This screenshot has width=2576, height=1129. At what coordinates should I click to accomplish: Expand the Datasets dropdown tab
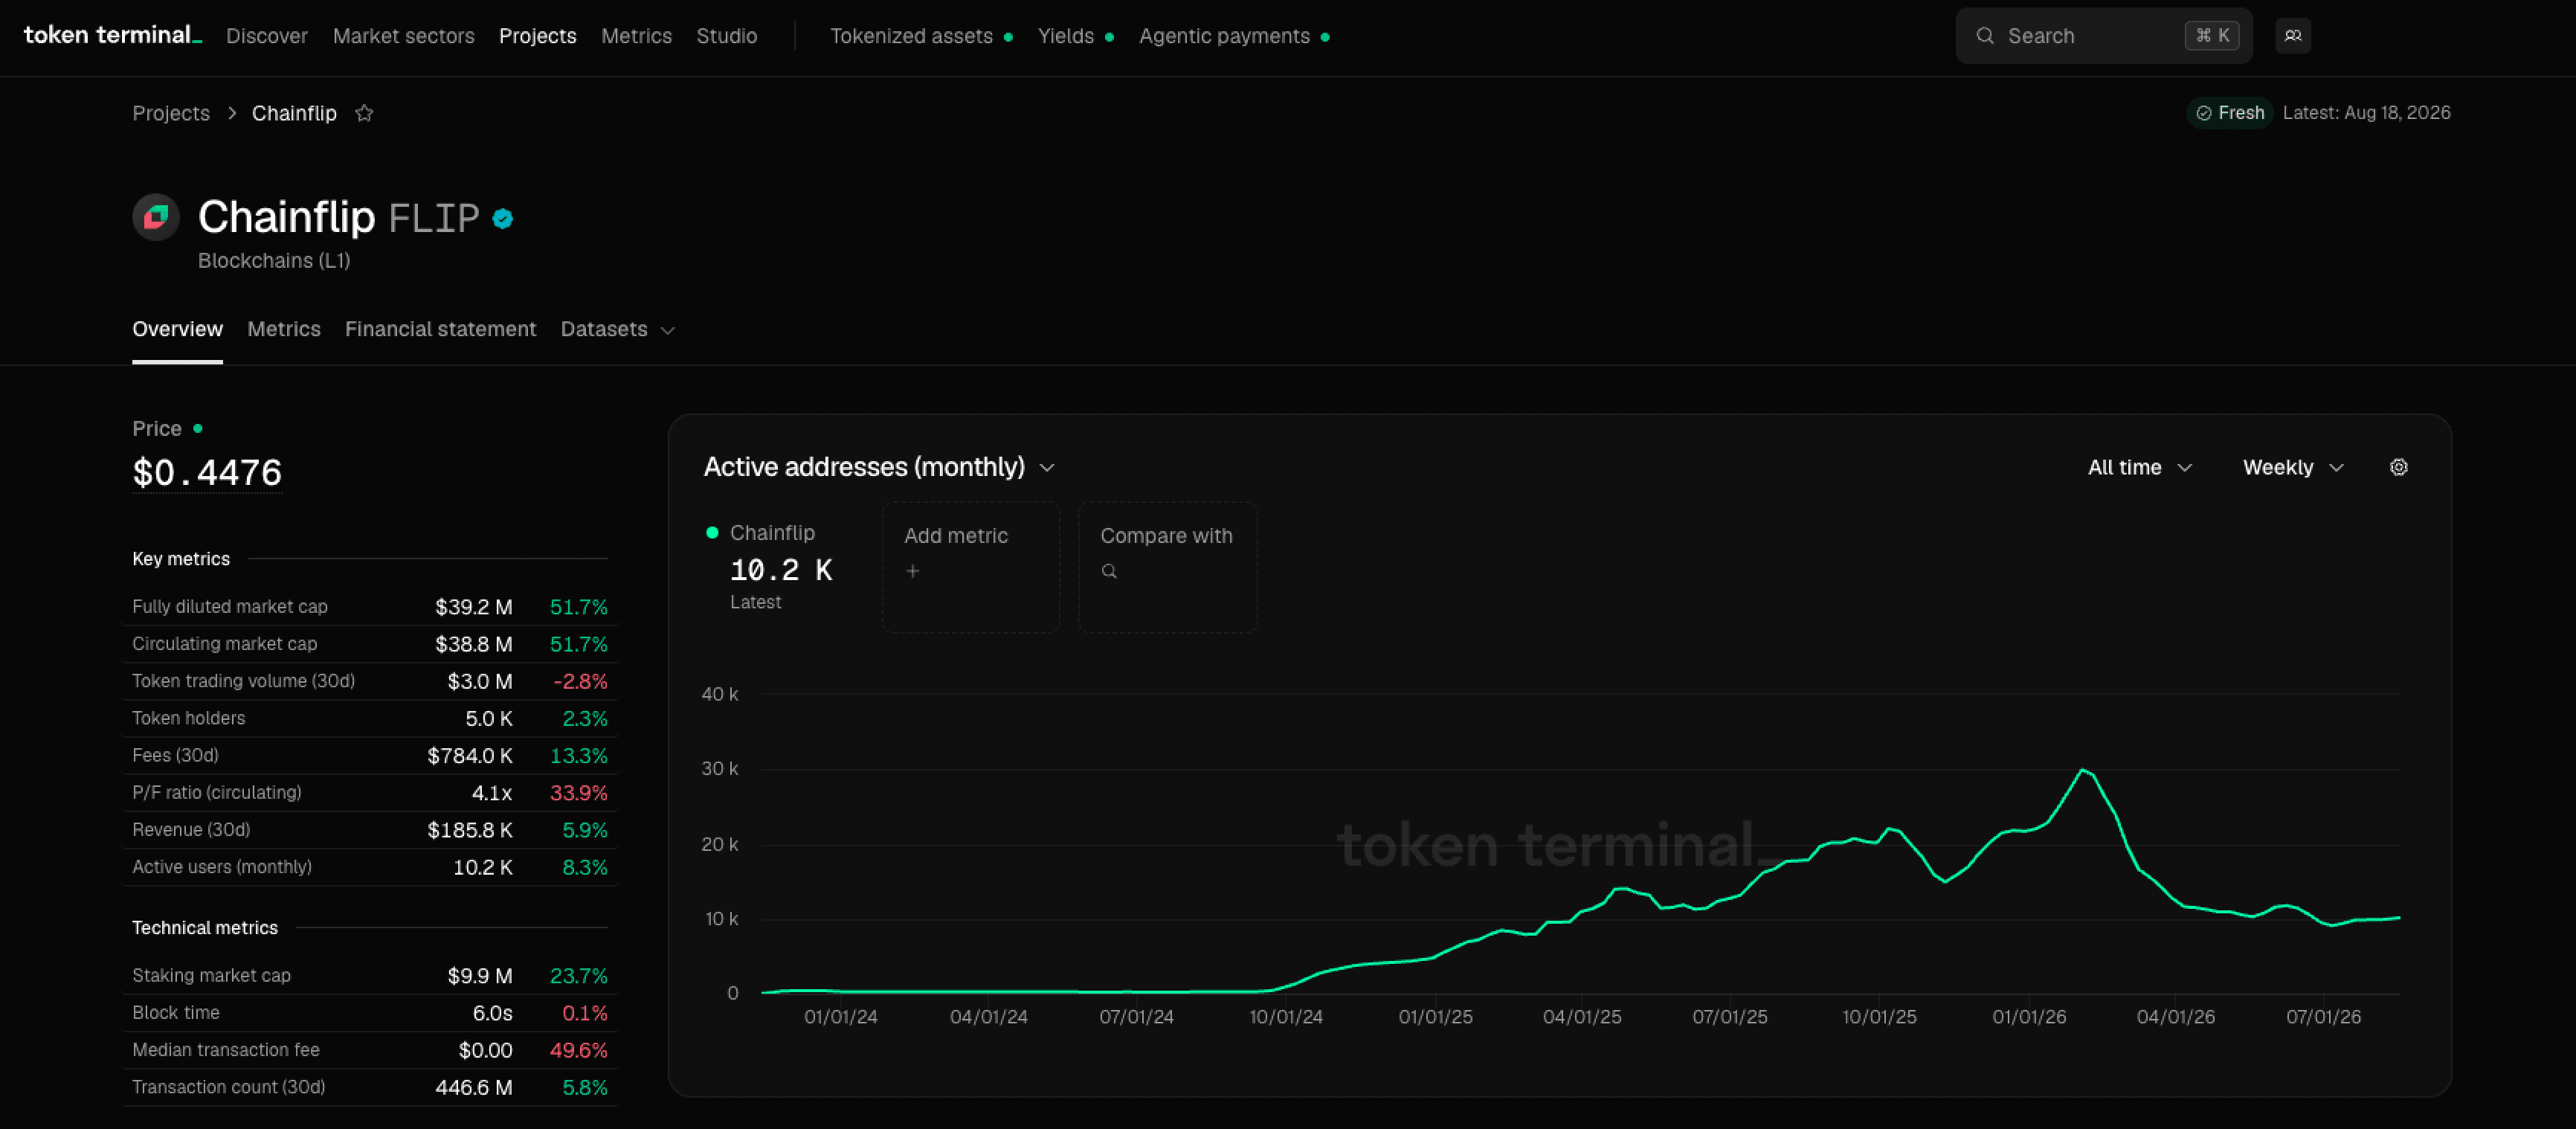617,329
